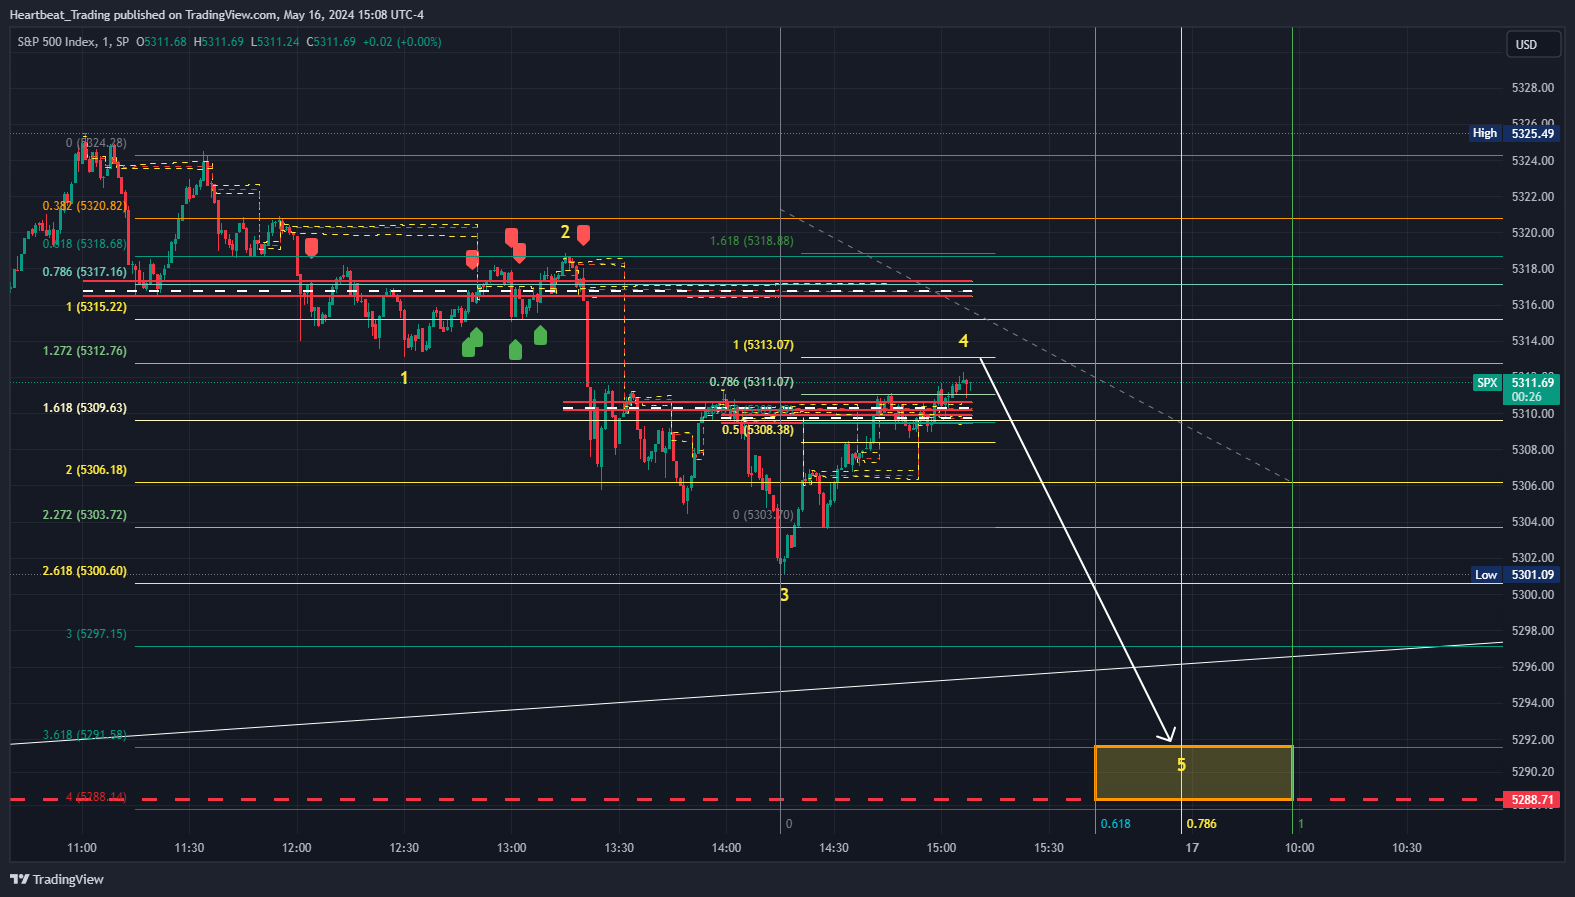The height and width of the screenshot is (897, 1575).
Task: Select retracement label 1 (5313.07)
Action: pyautogui.click(x=763, y=345)
